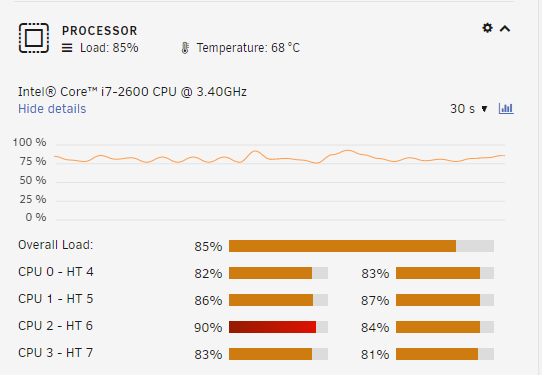Collapse the Processor panel chevron
This screenshot has width=542, height=375.
[505, 29]
